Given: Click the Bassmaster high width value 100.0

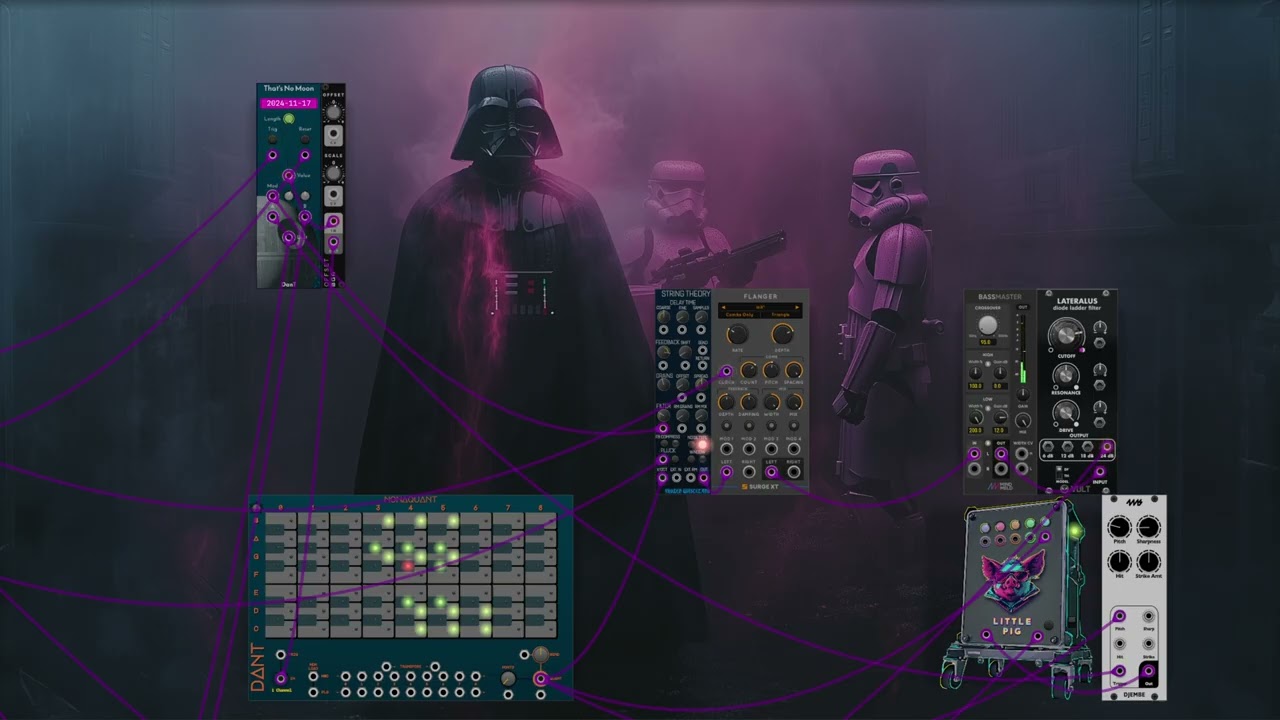Looking at the screenshot, I should pyautogui.click(x=974, y=385).
